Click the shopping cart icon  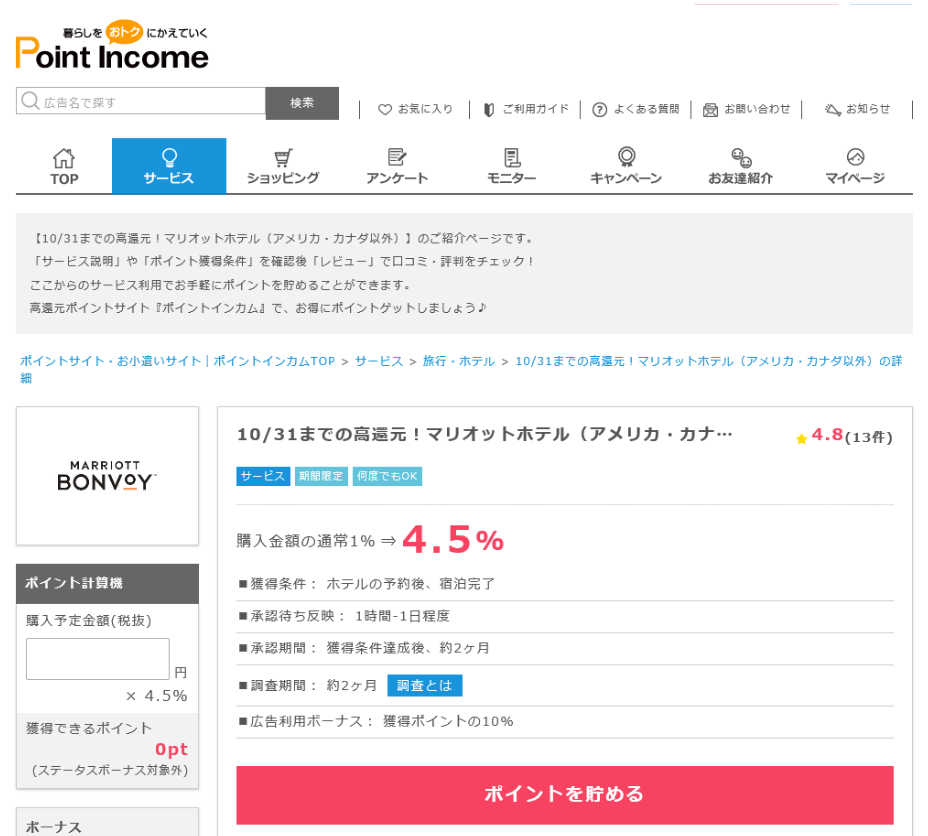pos(283,158)
